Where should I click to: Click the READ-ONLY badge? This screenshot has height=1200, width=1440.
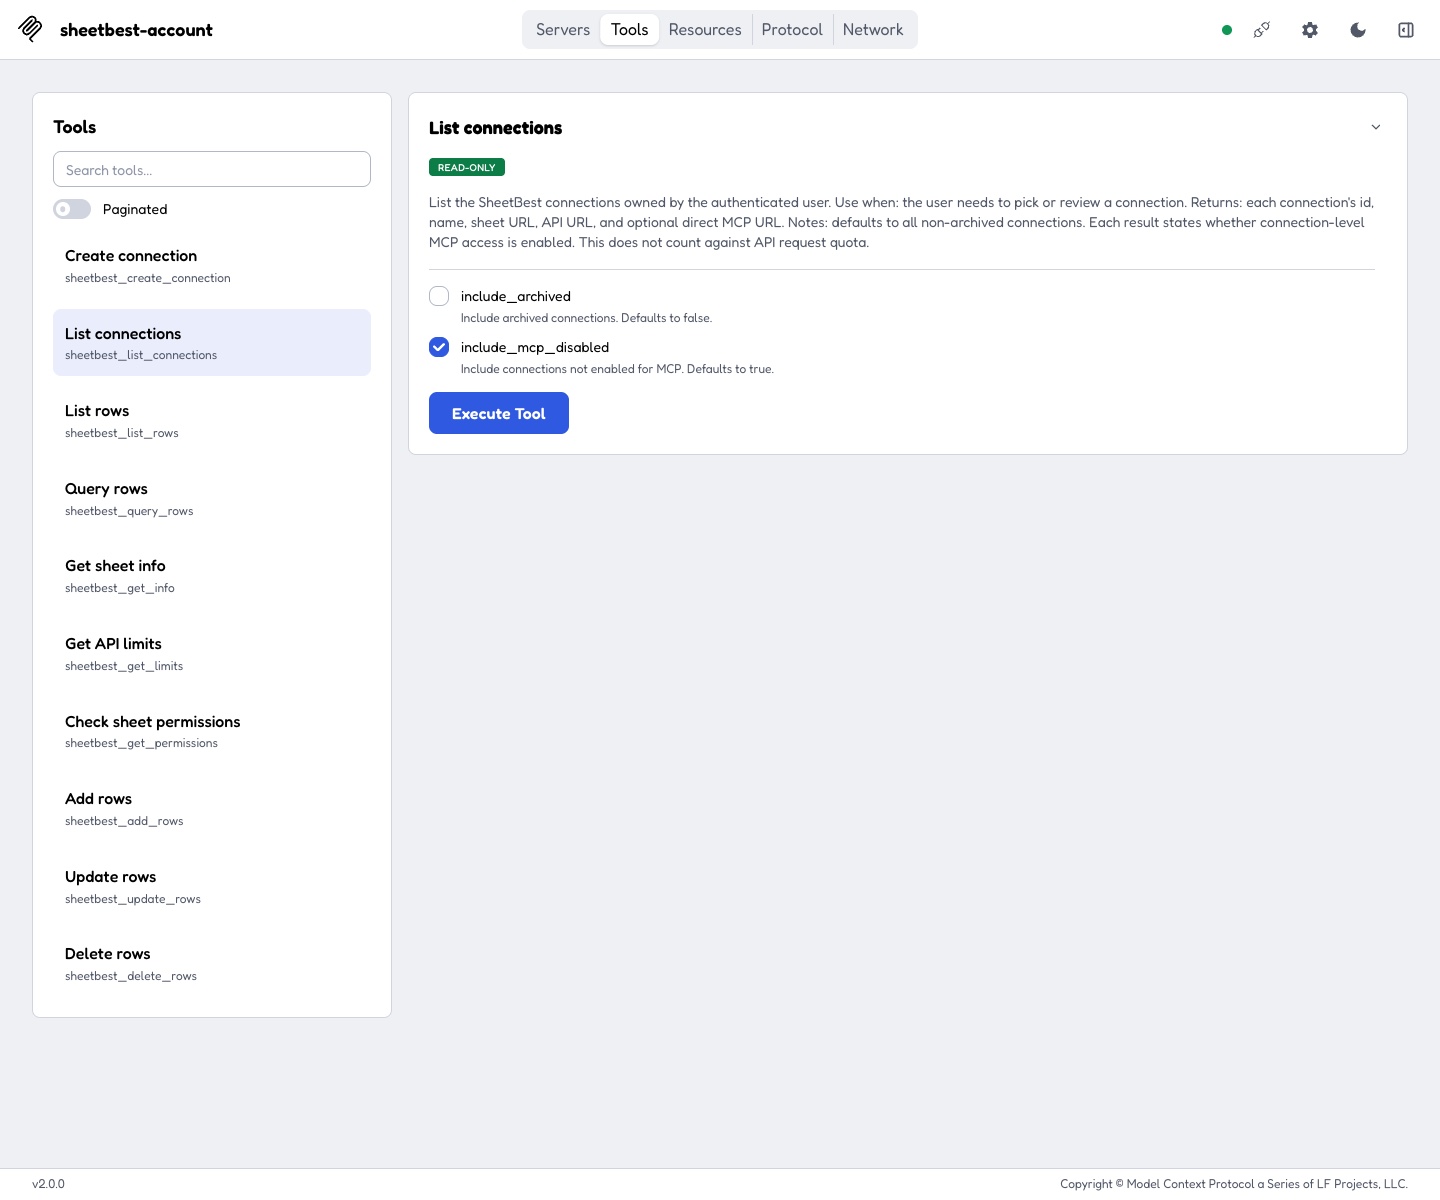point(467,167)
